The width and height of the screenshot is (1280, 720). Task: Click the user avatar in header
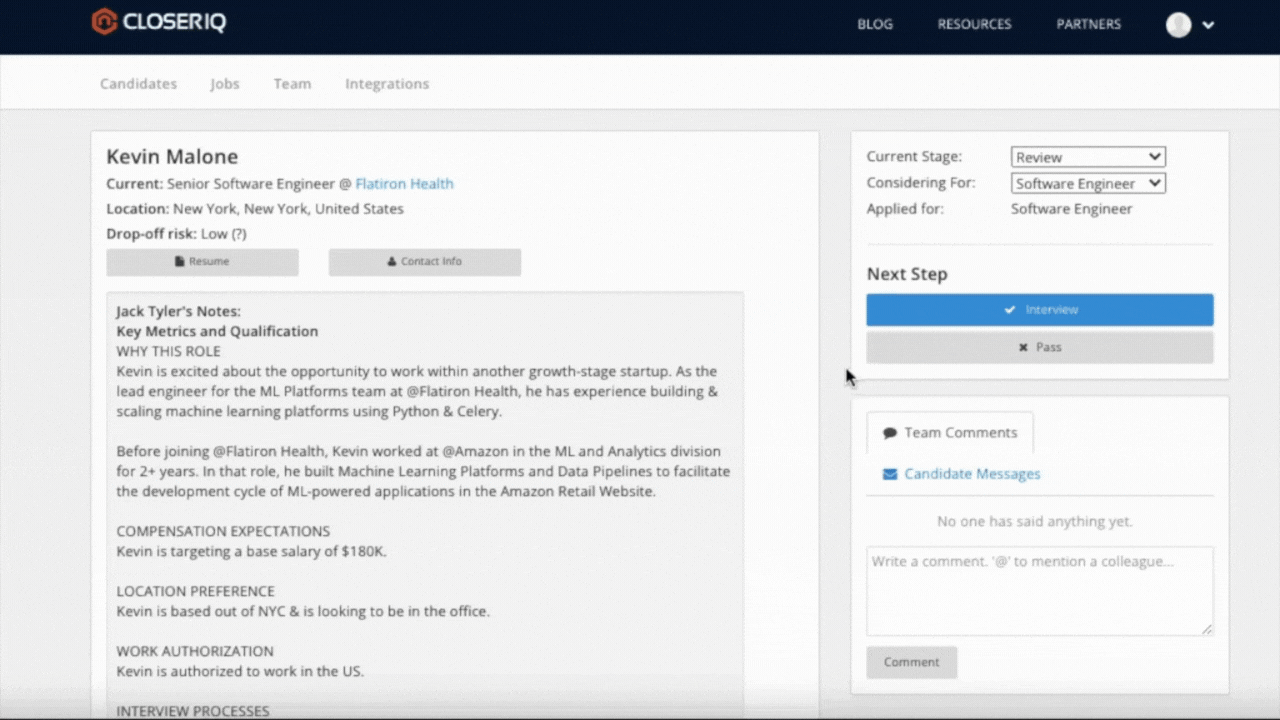click(x=1178, y=25)
